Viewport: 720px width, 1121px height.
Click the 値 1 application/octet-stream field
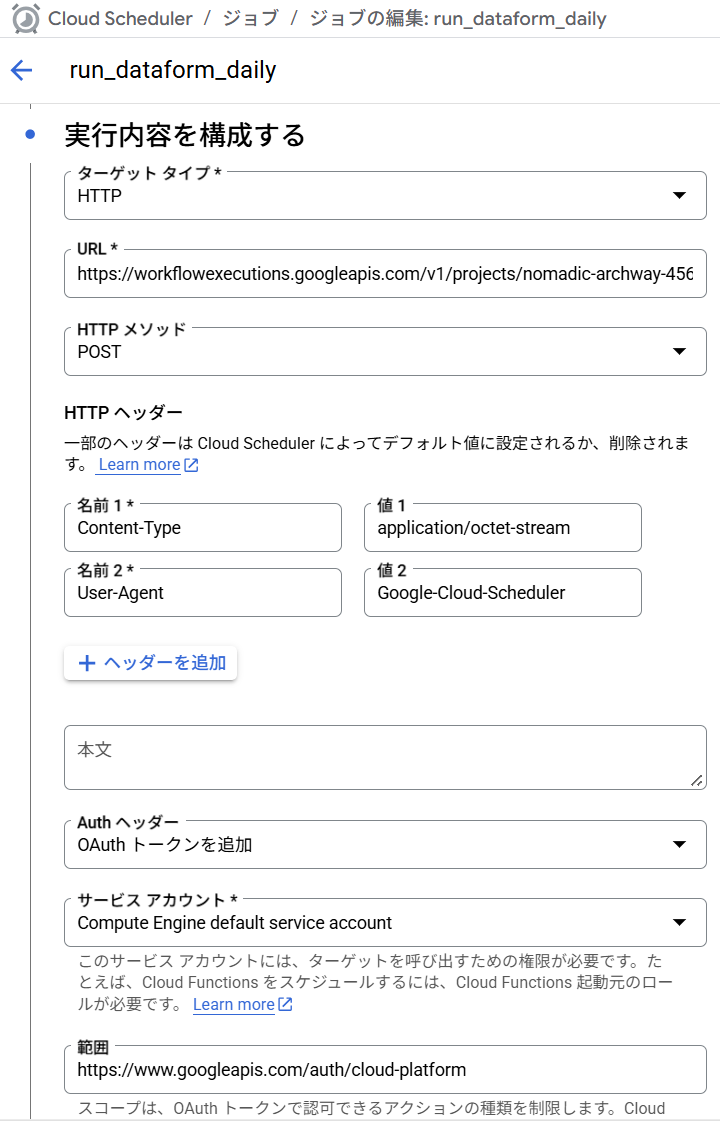click(x=503, y=528)
